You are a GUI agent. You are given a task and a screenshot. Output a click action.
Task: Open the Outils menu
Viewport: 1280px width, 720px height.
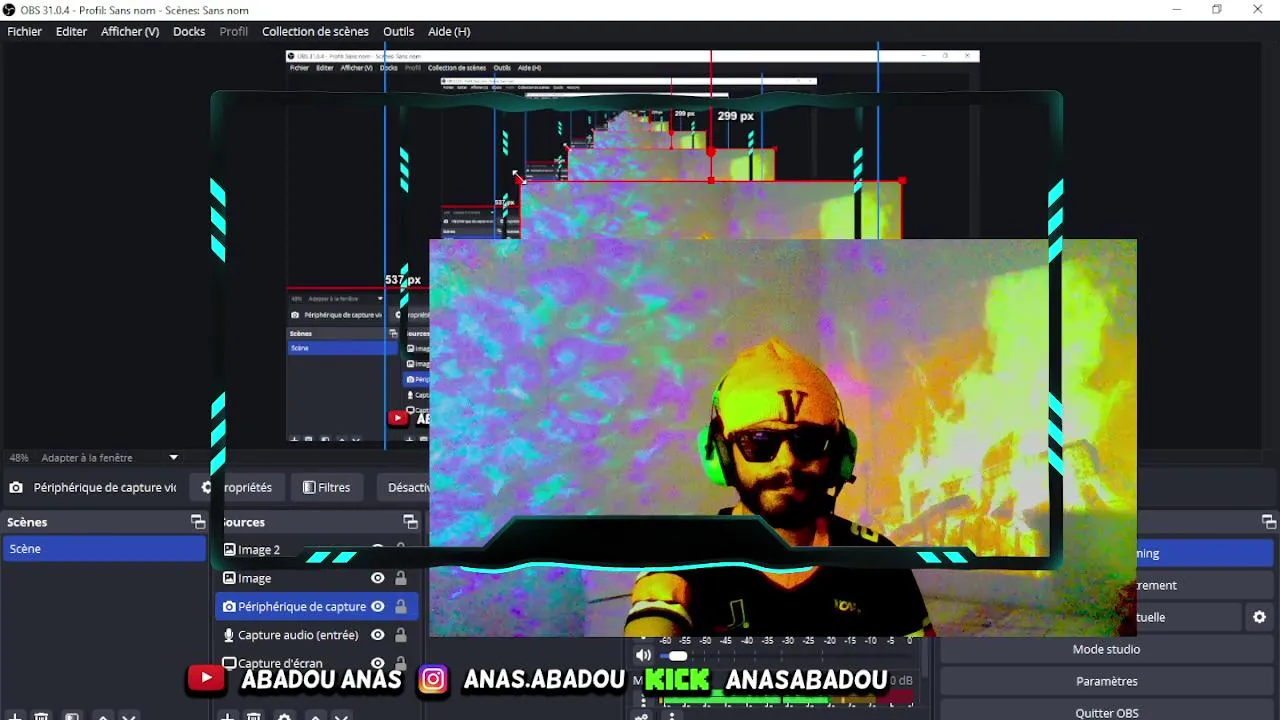398,31
